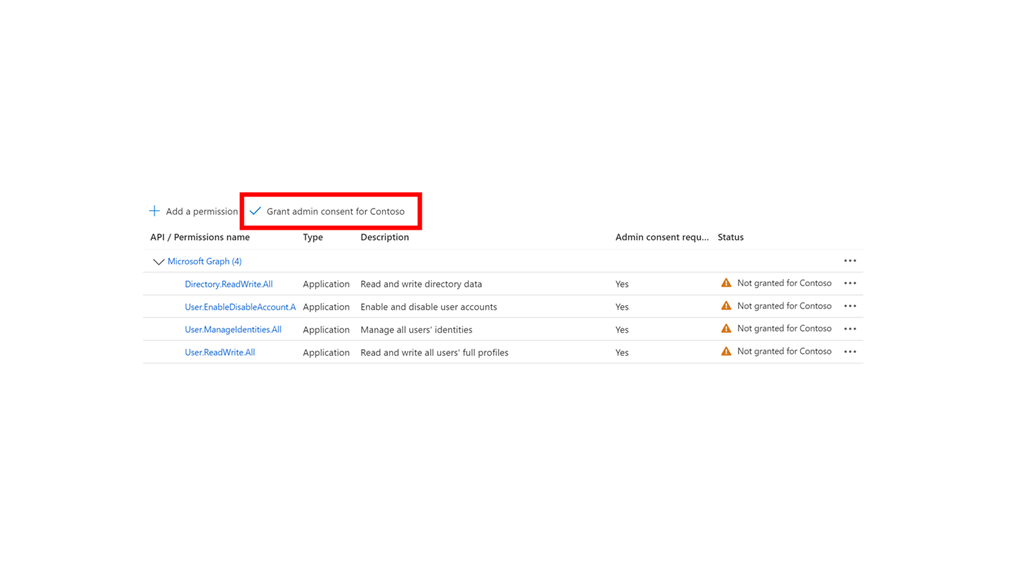Open ellipsis menu for Microsoft Graph group

pos(850,261)
